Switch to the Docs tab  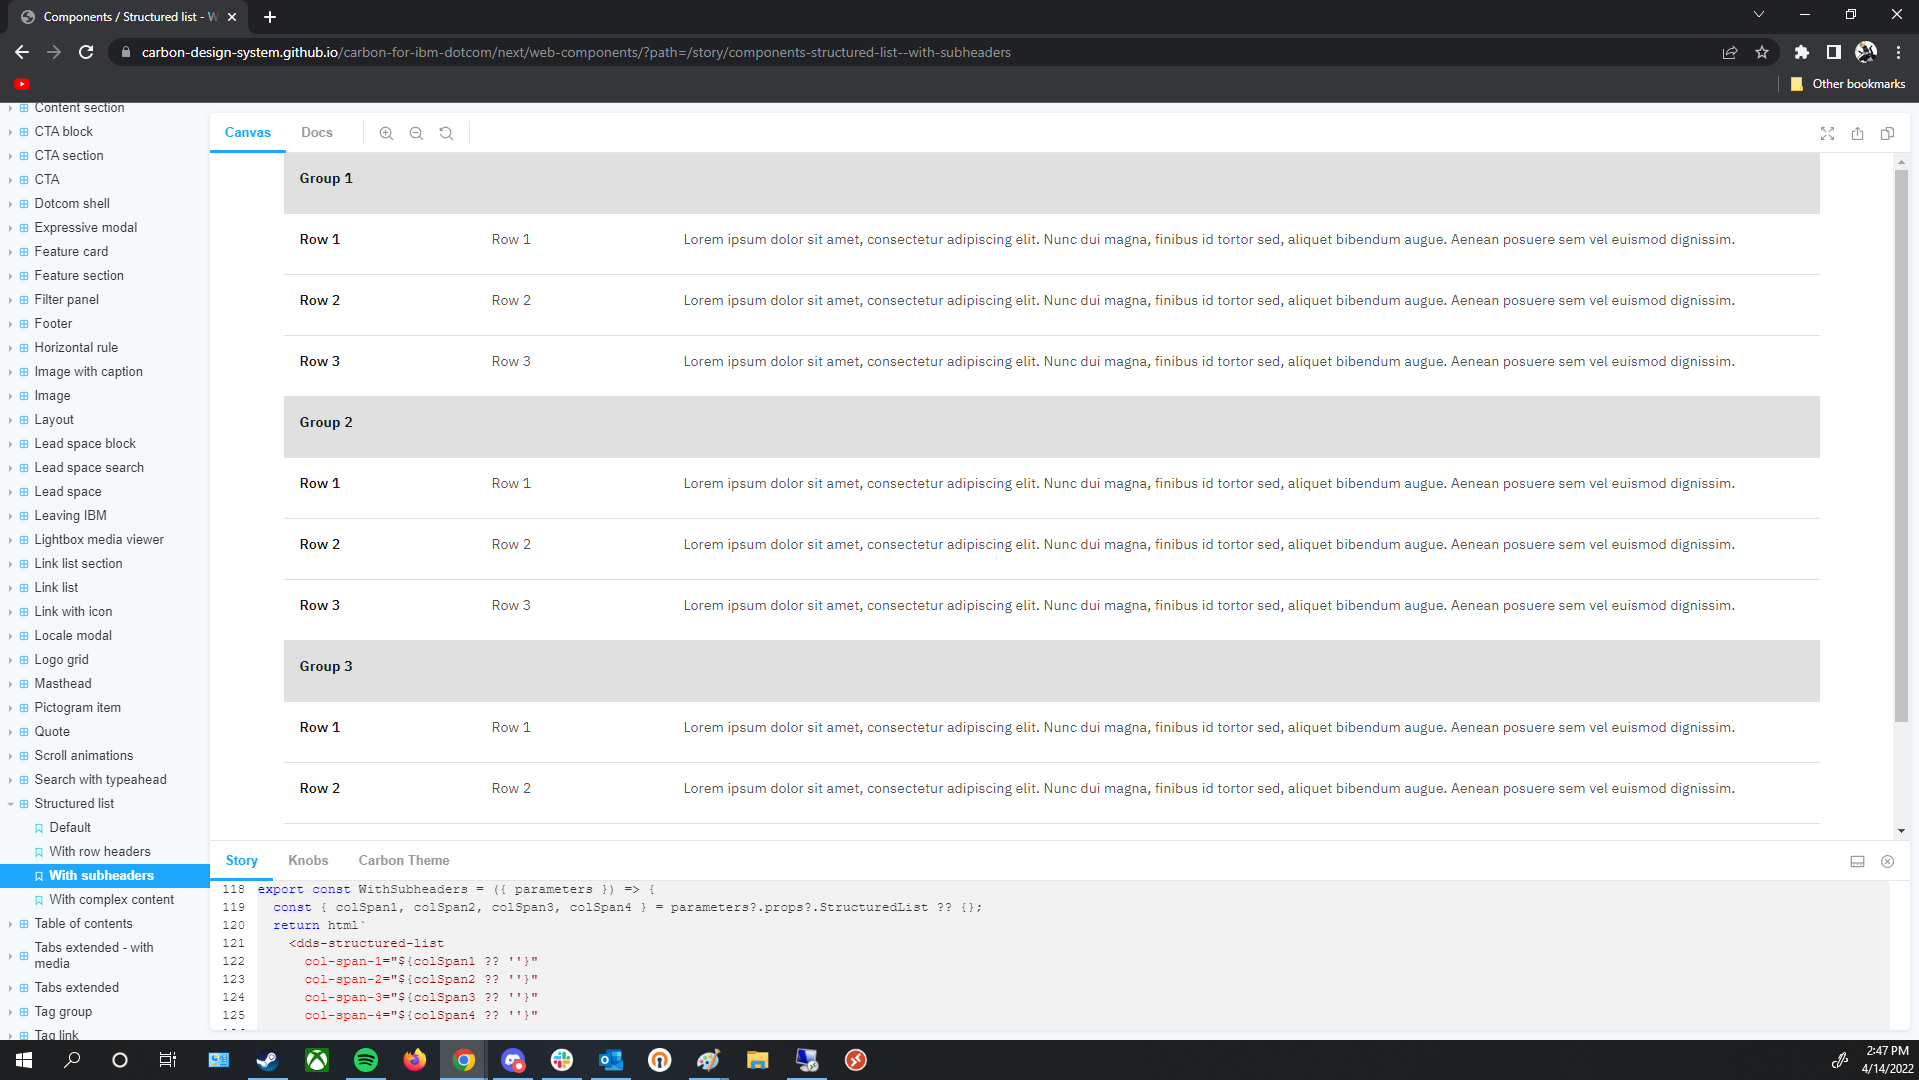point(316,132)
